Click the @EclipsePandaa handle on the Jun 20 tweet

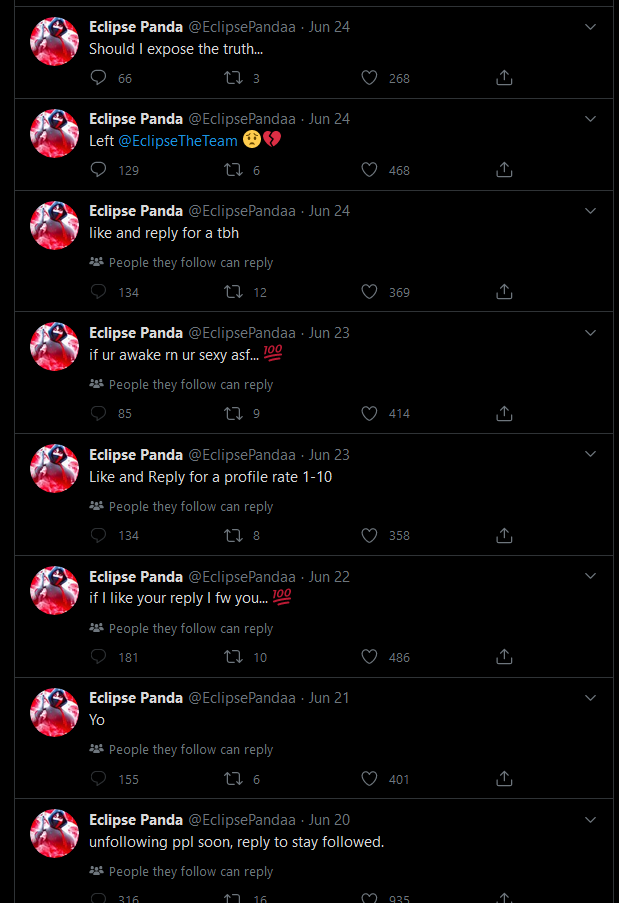tap(242, 820)
